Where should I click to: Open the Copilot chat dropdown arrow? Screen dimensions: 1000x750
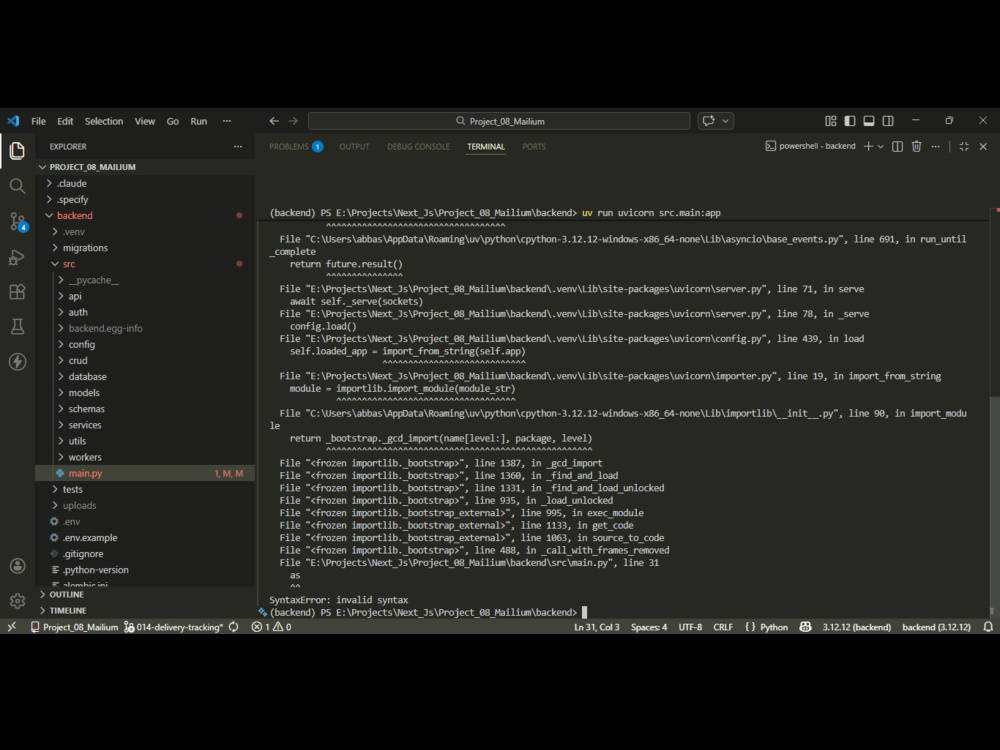726,121
